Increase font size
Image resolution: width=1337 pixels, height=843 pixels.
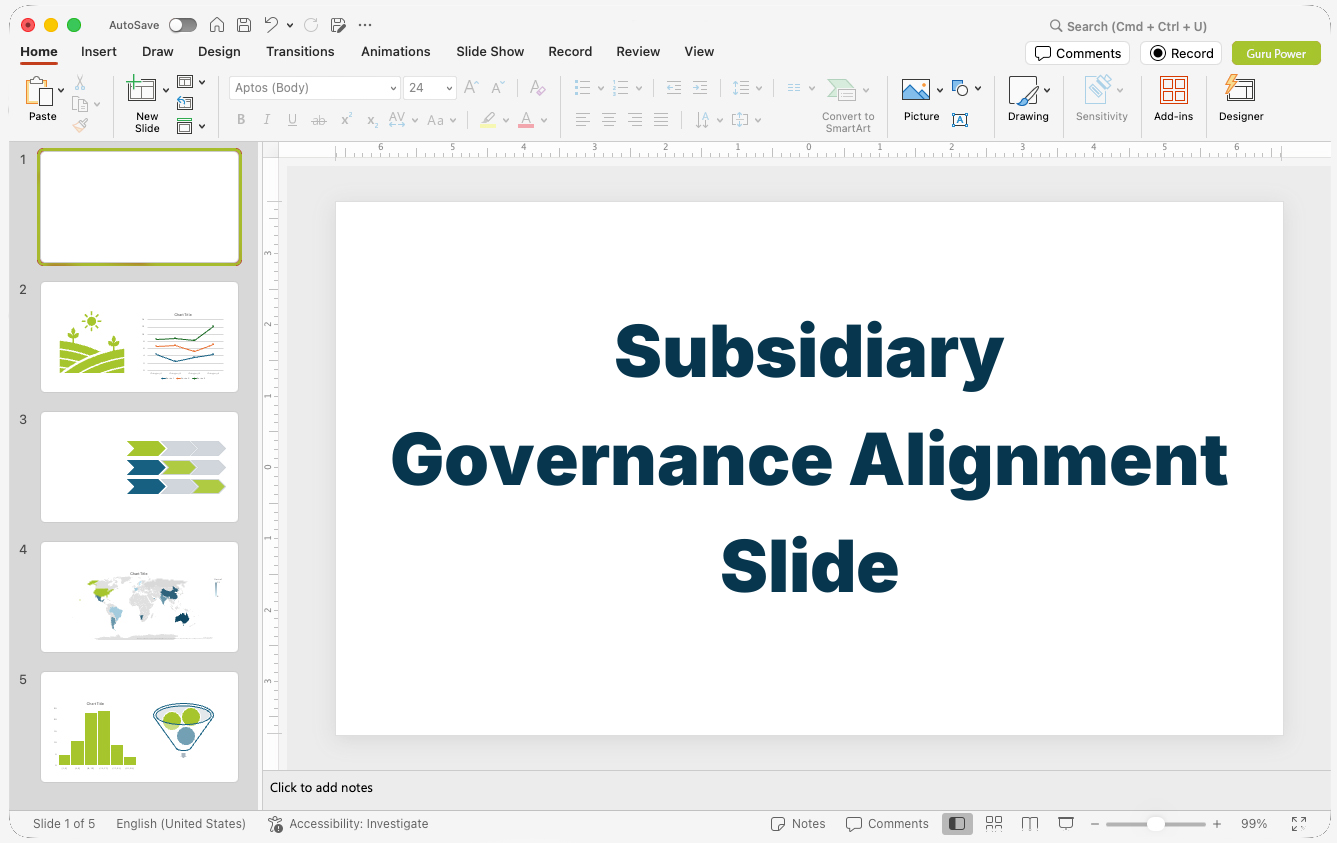pos(471,88)
